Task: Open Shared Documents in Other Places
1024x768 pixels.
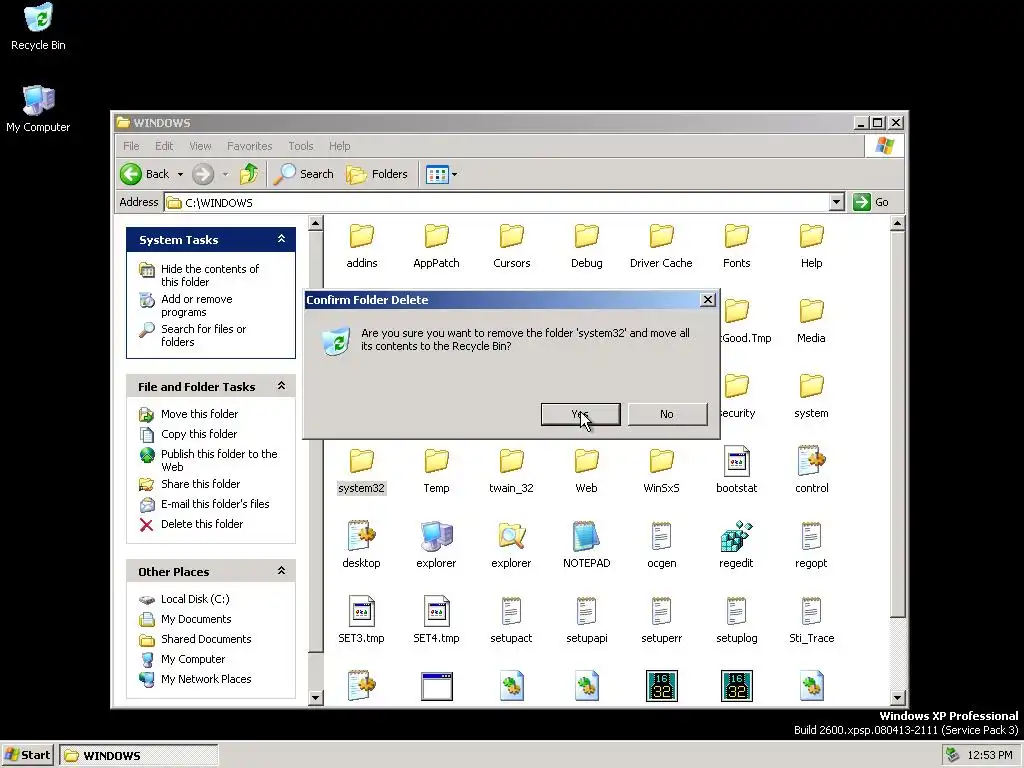Action: pos(206,639)
